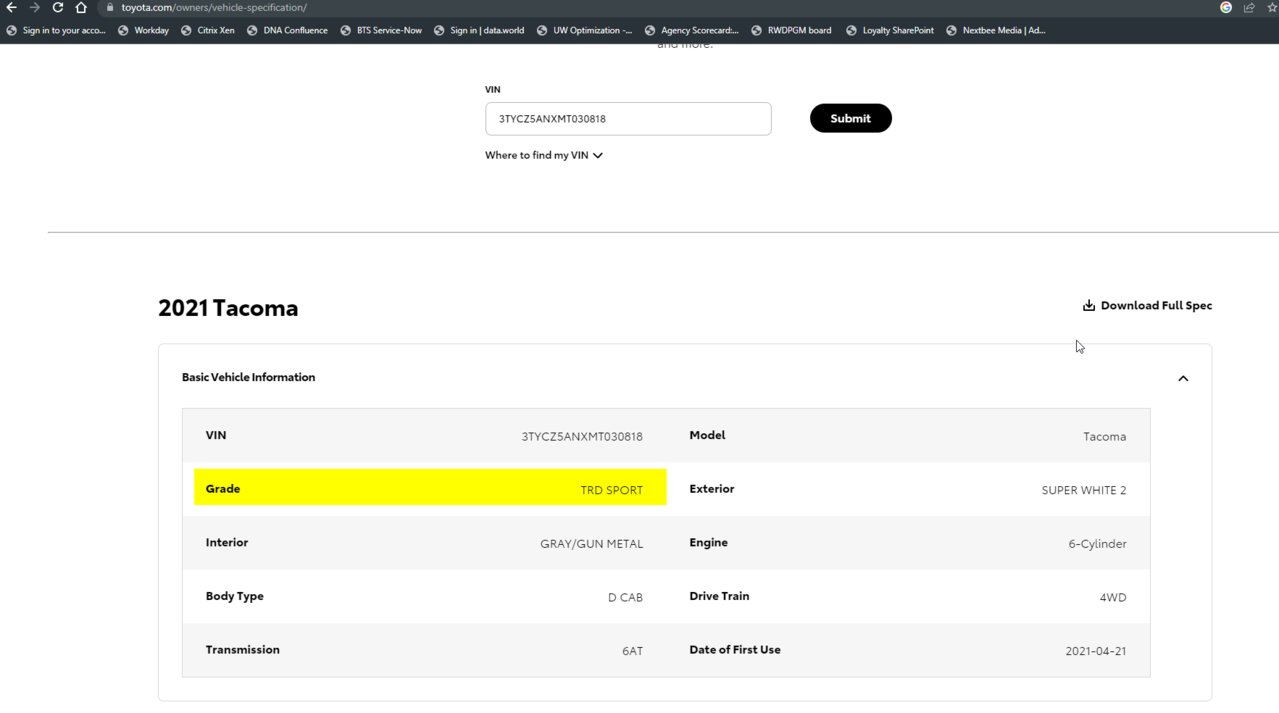Open the Sign in to your account bookmark
Viewport: 1279px width, 713px height.
pos(57,30)
